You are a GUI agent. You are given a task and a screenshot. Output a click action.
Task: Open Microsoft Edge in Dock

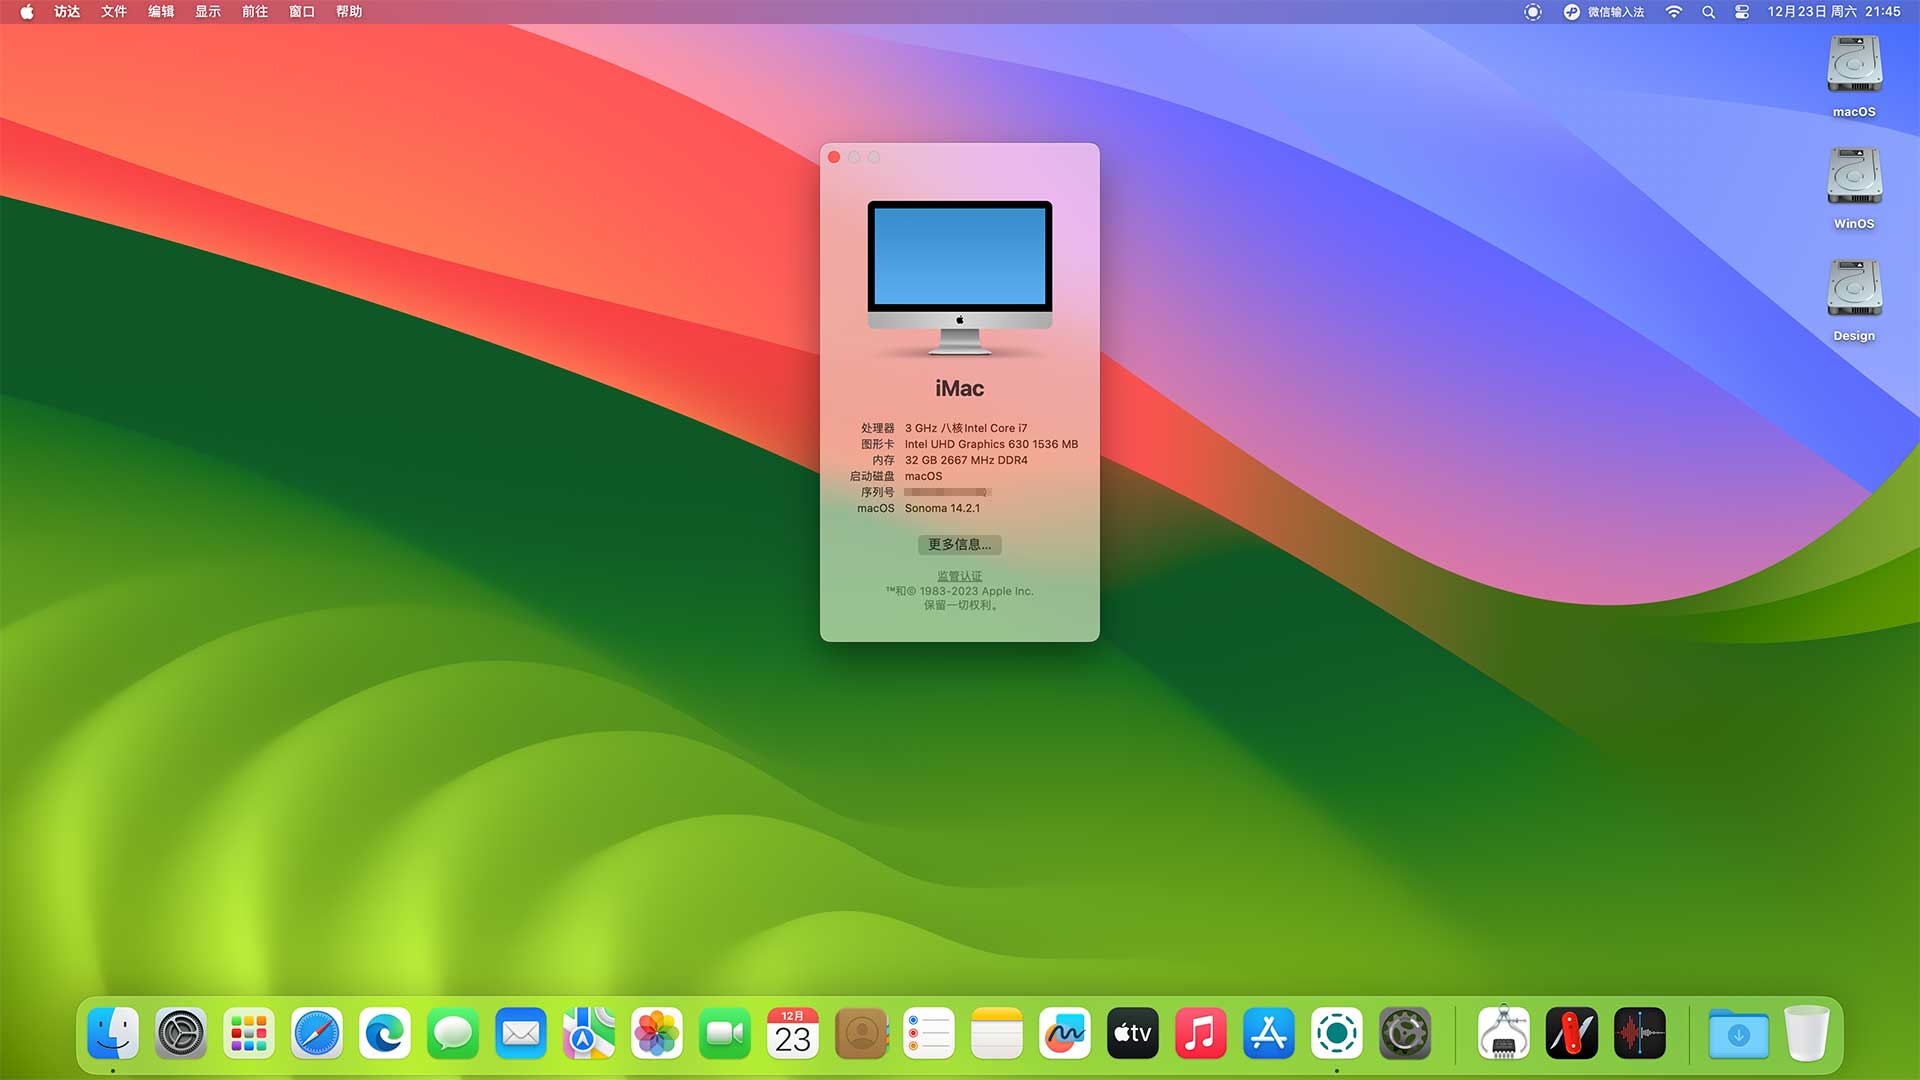point(385,1033)
